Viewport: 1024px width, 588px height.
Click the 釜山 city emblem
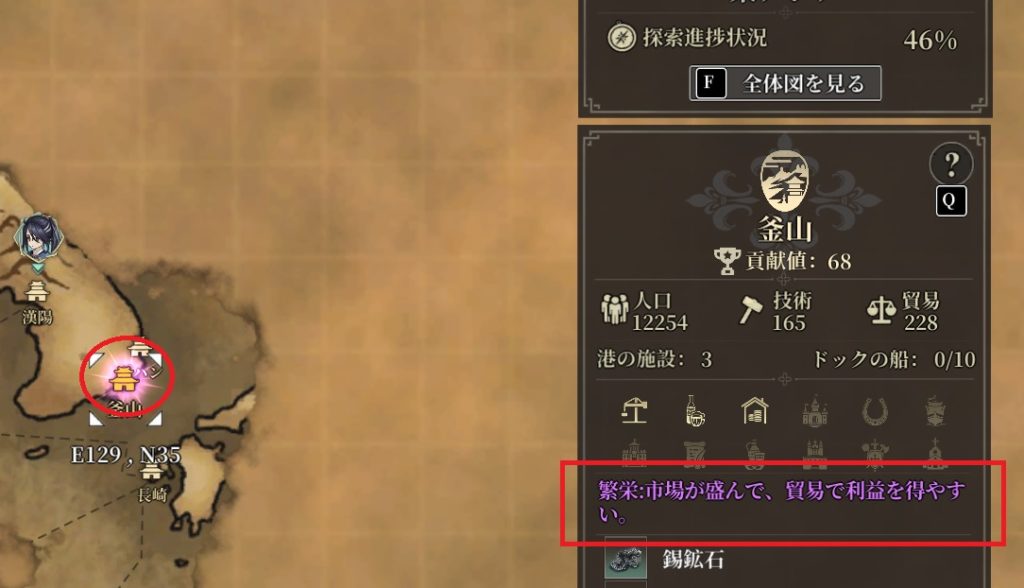click(784, 180)
